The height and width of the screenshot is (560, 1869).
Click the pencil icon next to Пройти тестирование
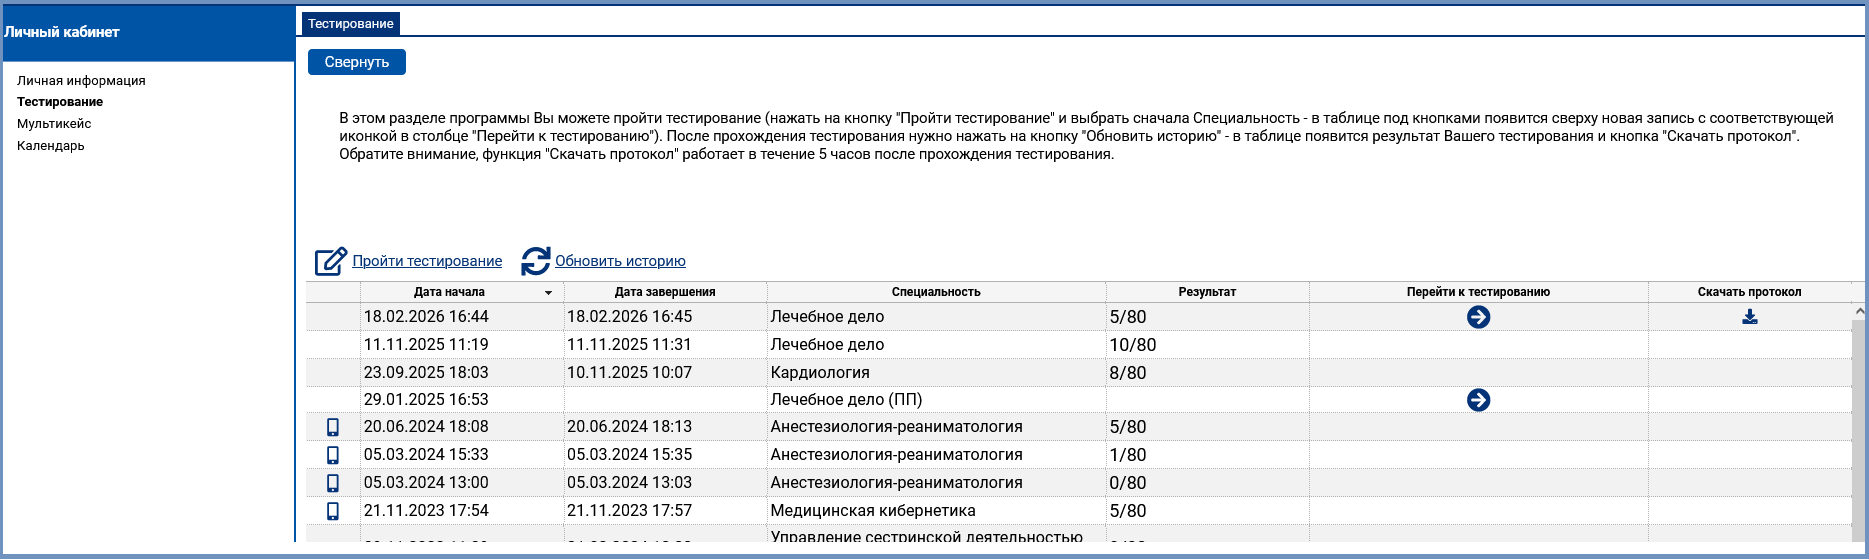pos(331,261)
